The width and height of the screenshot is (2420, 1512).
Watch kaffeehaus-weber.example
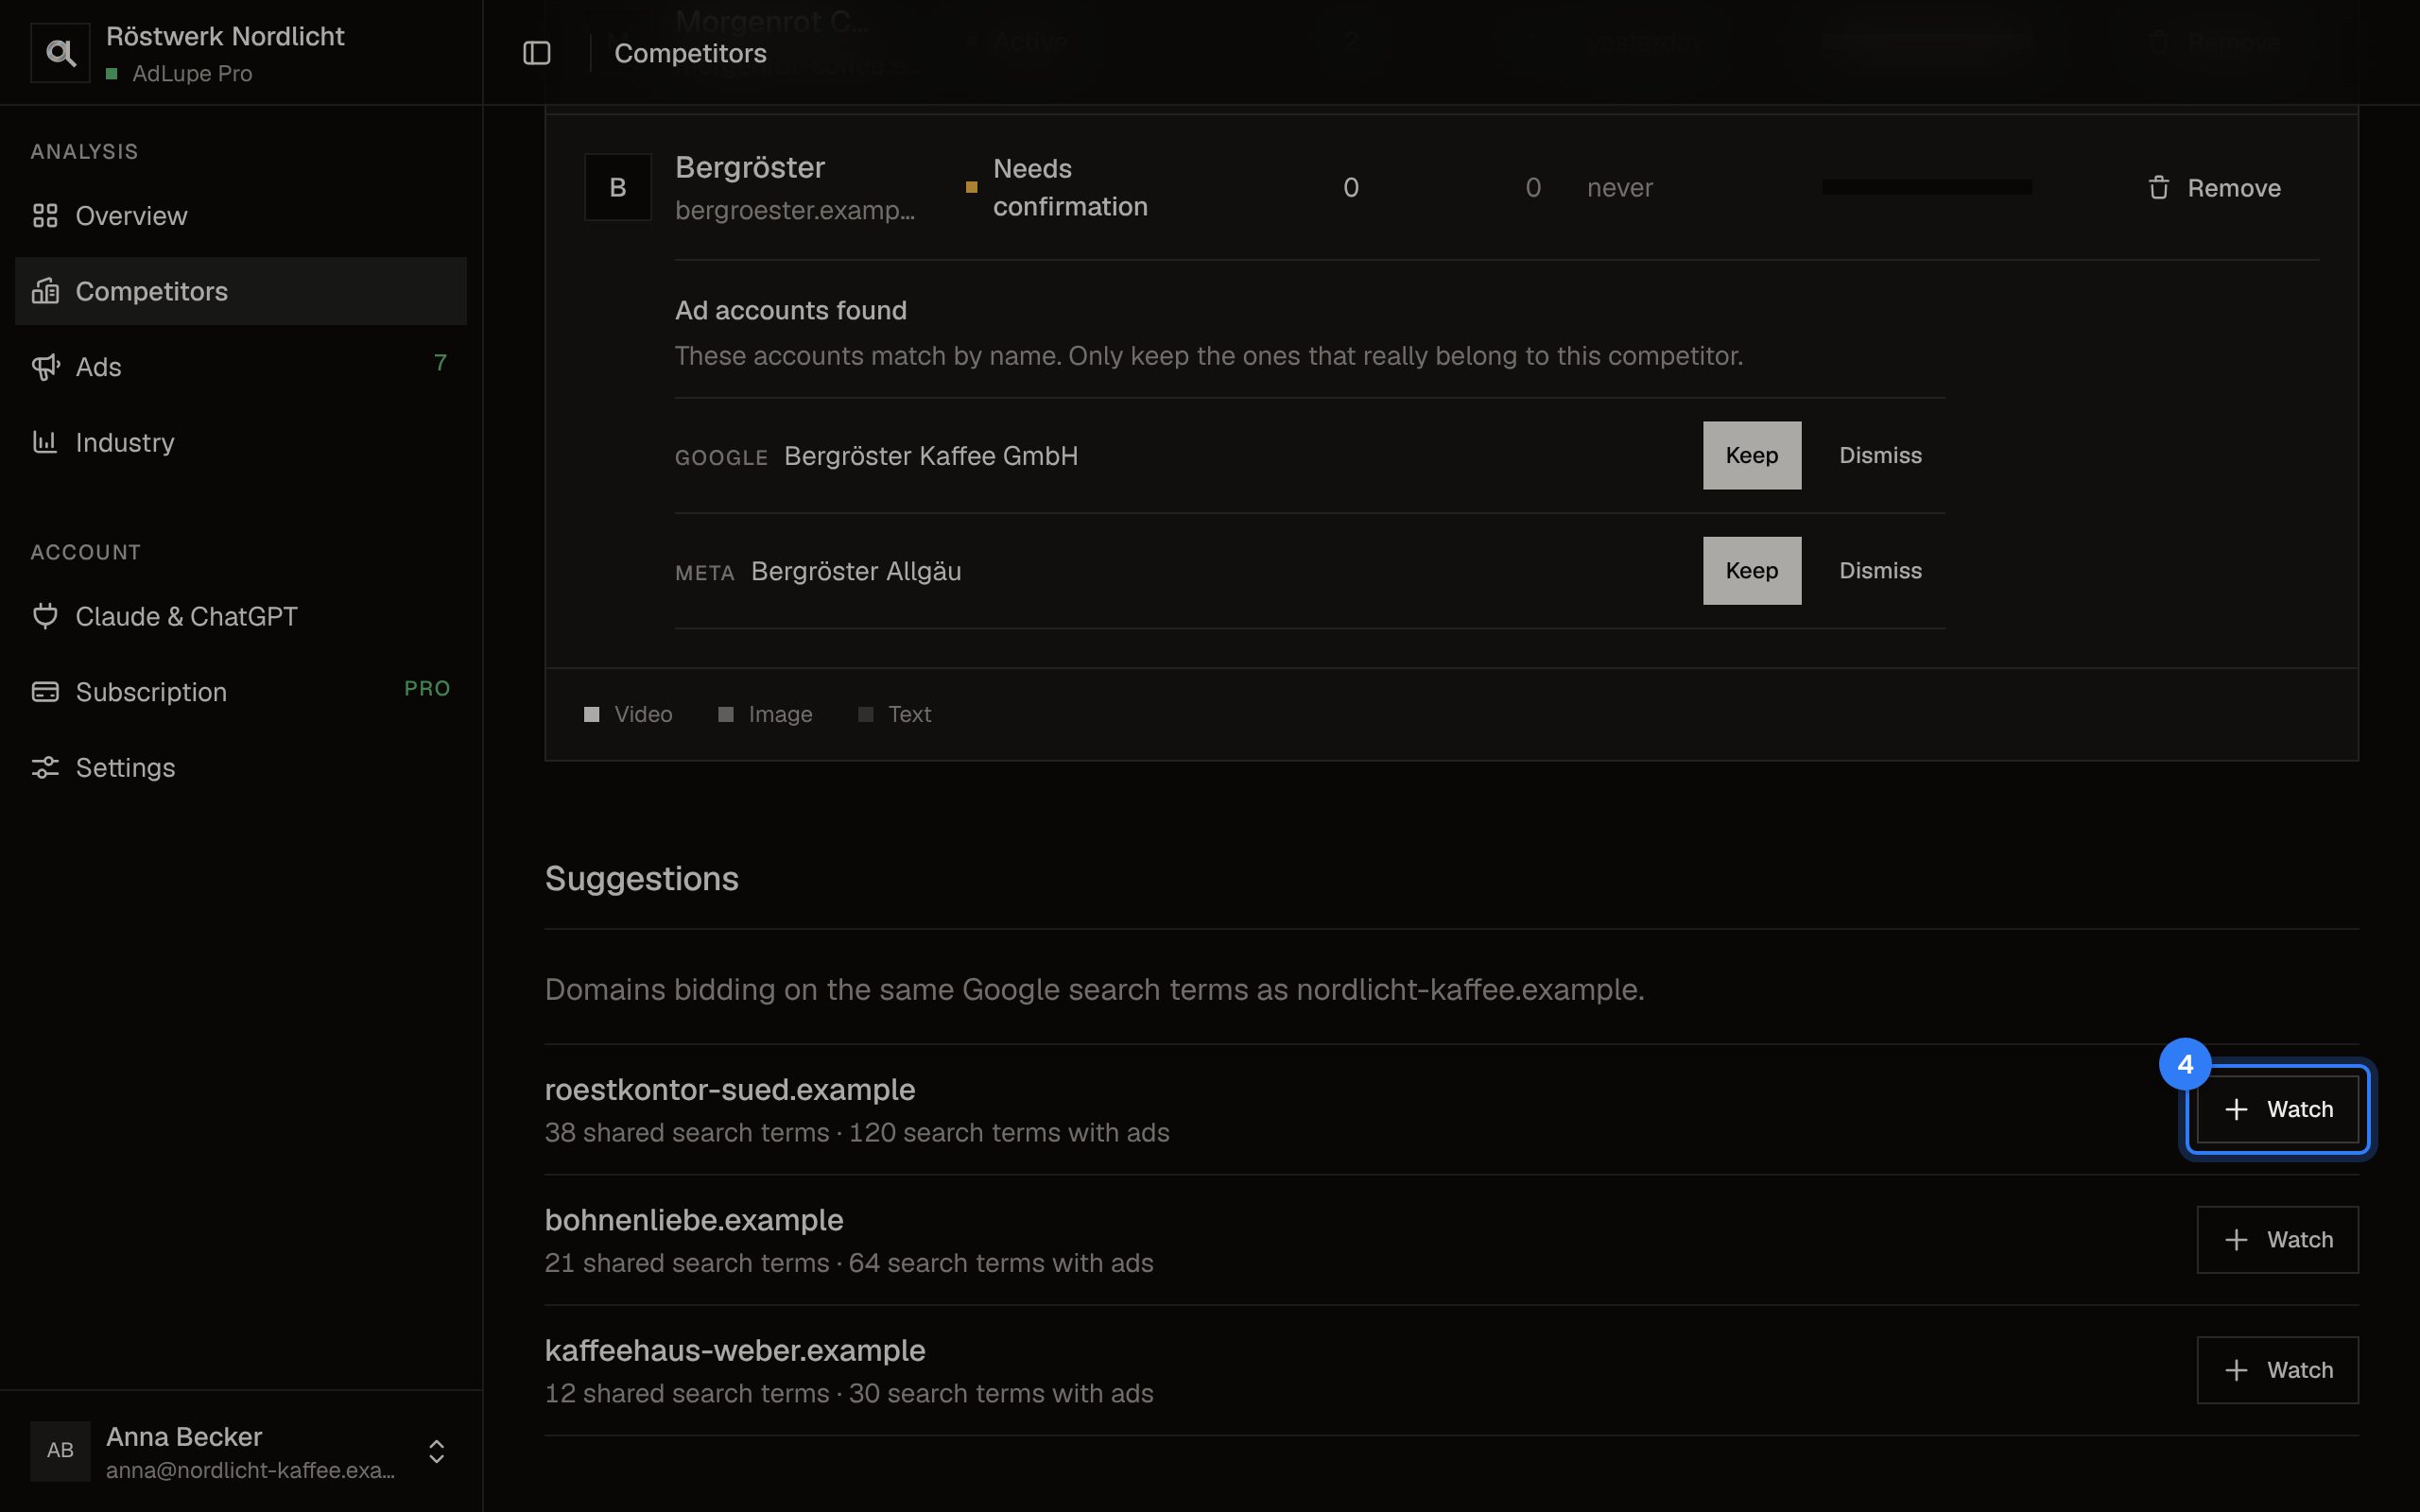pyautogui.click(x=2277, y=1370)
